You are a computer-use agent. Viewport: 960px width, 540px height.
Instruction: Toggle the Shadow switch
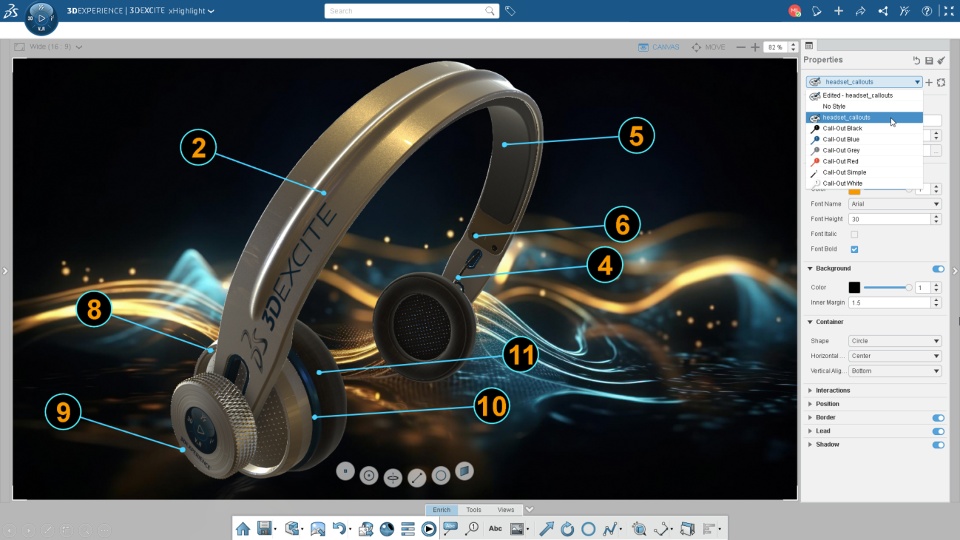[938, 444]
